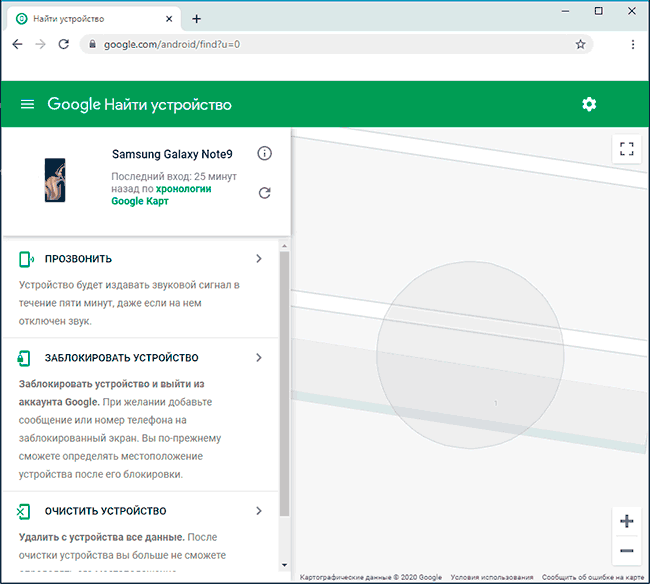Click the Samsung Galaxy Note9 thumbnail
The width and height of the screenshot is (650, 584).
coord(55,180)
